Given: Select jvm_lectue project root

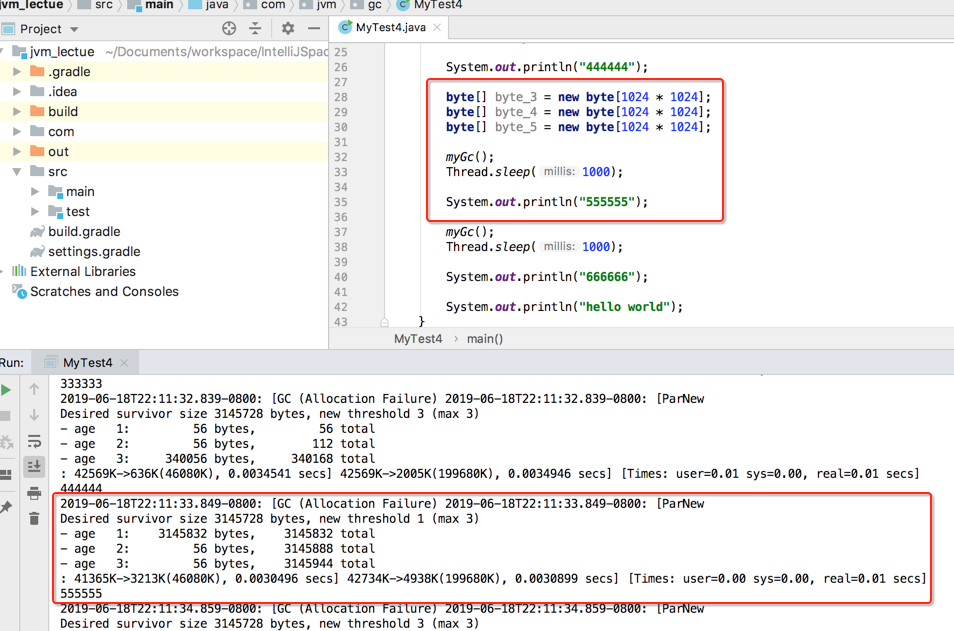Looking at the screenshot, I should tap(61, 52).
